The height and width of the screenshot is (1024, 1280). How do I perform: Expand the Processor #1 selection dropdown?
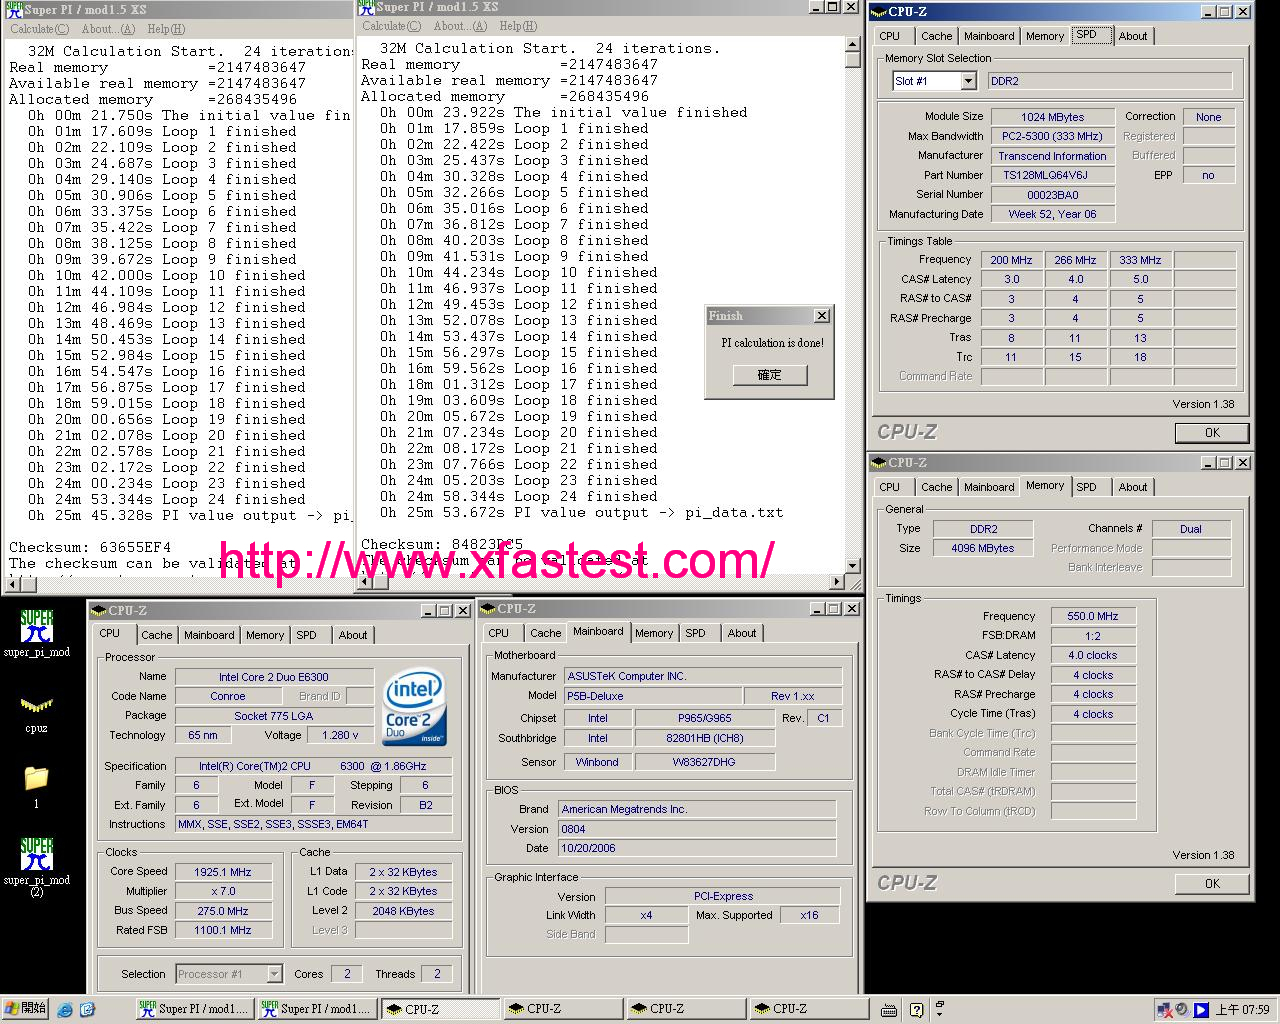click(x=274, y=974)
